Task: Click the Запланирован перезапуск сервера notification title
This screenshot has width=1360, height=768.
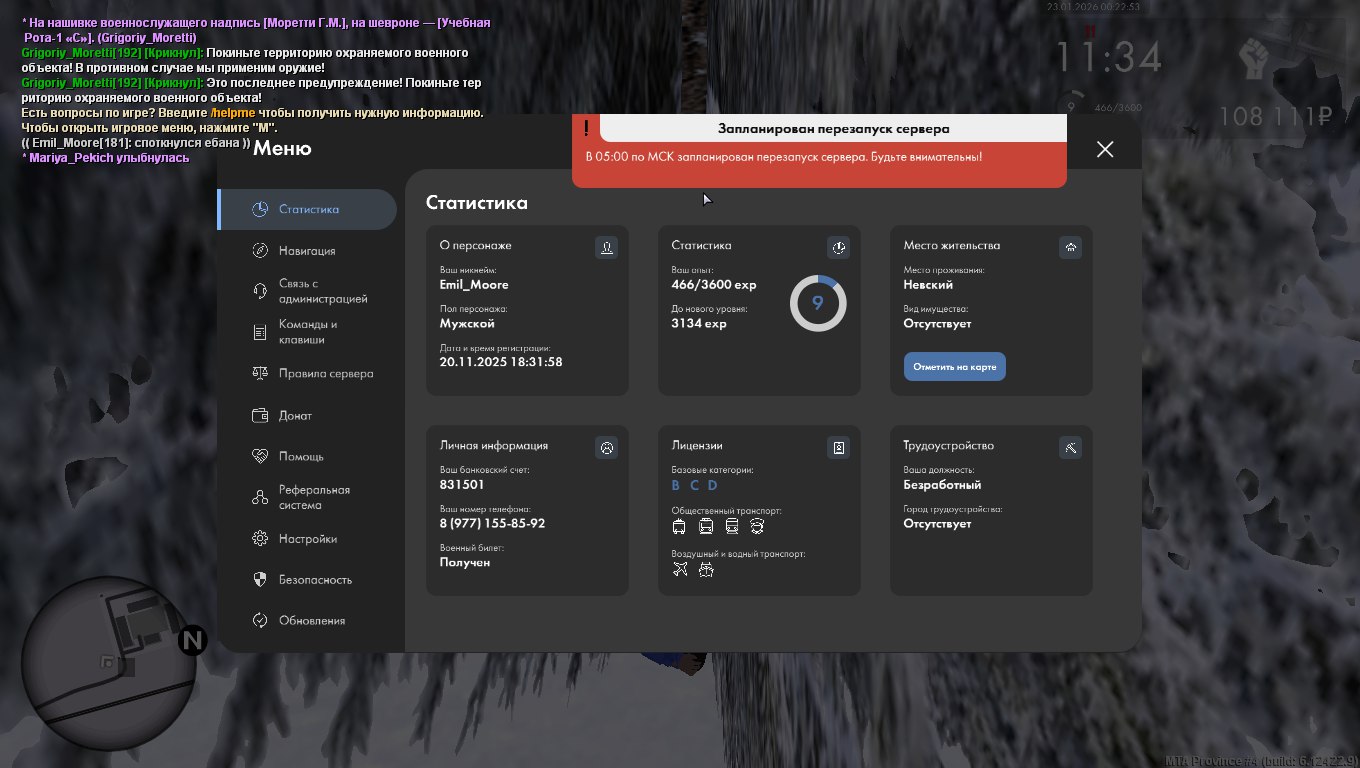Action: click(x=833, y=129)
